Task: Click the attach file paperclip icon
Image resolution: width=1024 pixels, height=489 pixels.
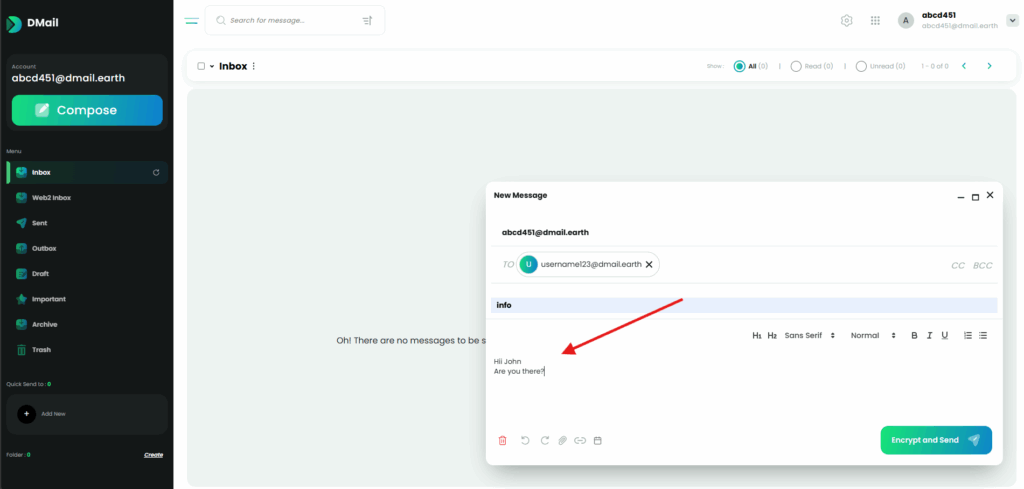Action: (562, 440)
